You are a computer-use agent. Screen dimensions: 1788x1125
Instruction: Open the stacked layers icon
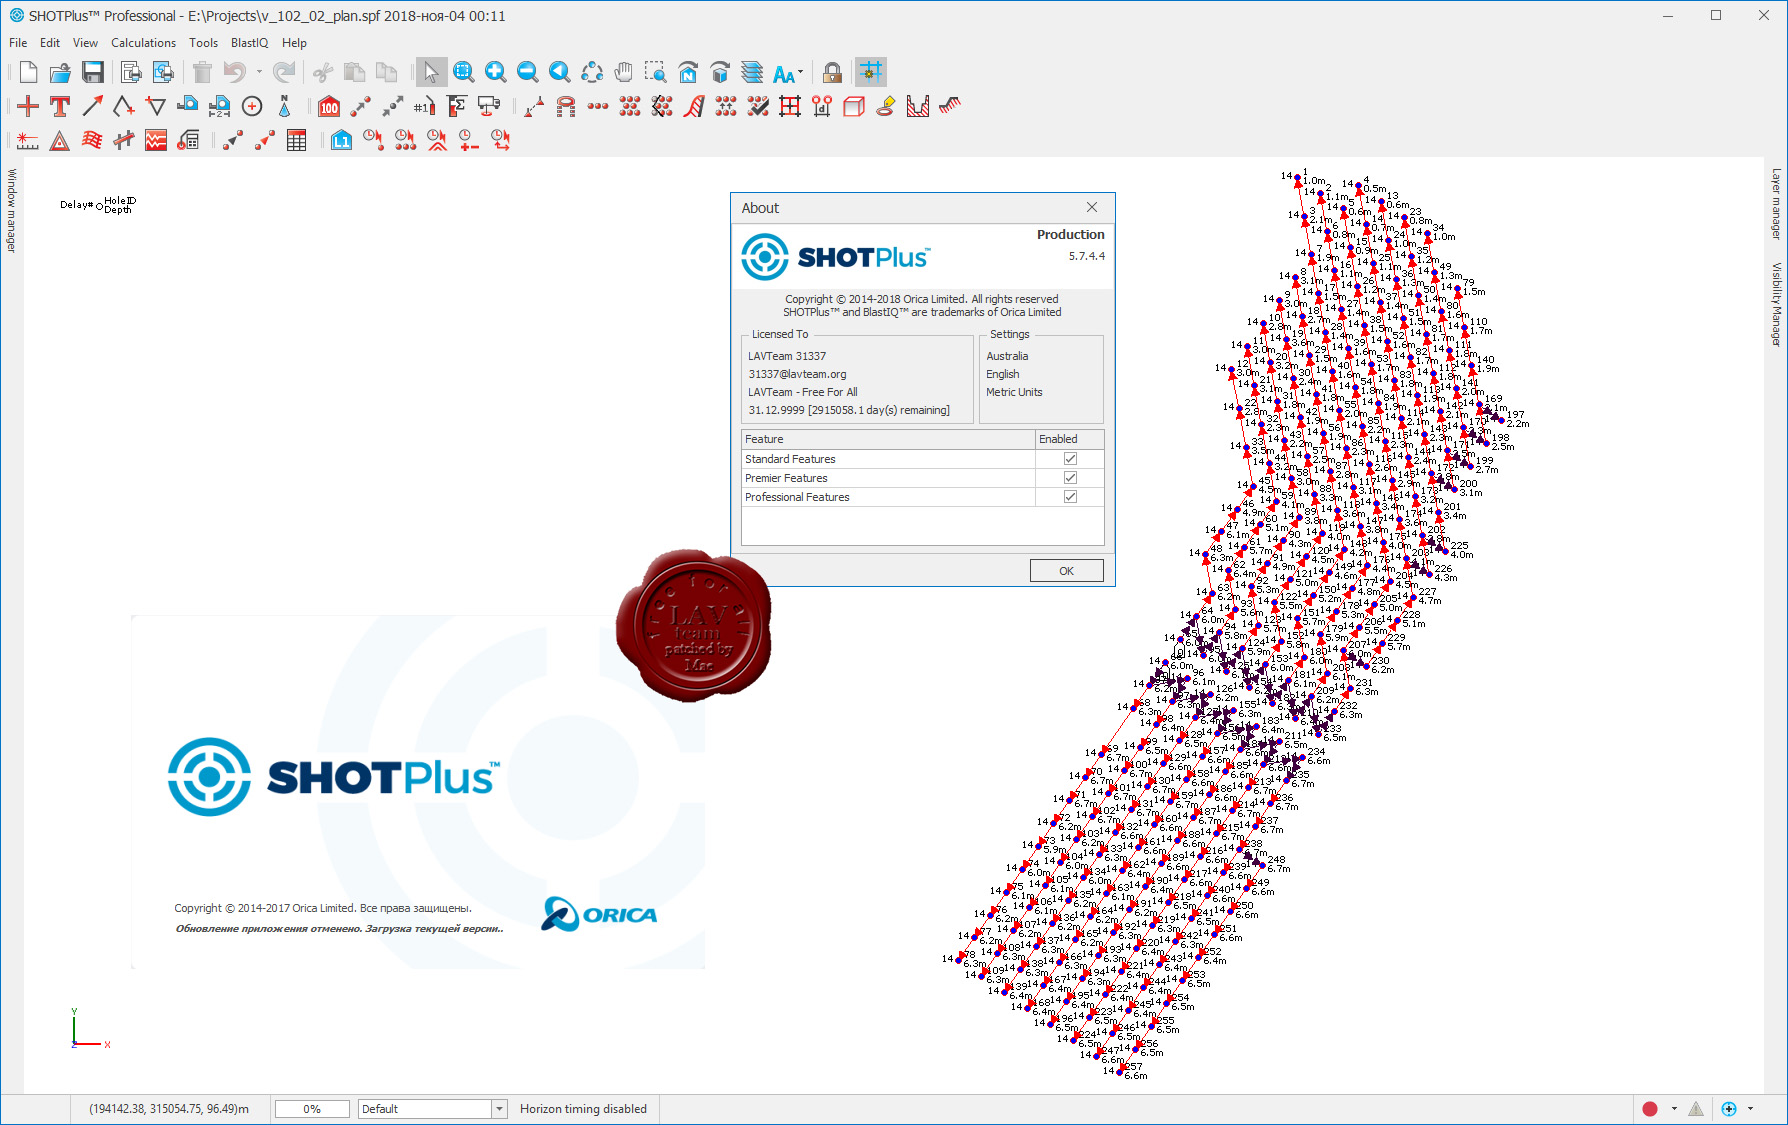pyautogui.click(x=752, y=72)
